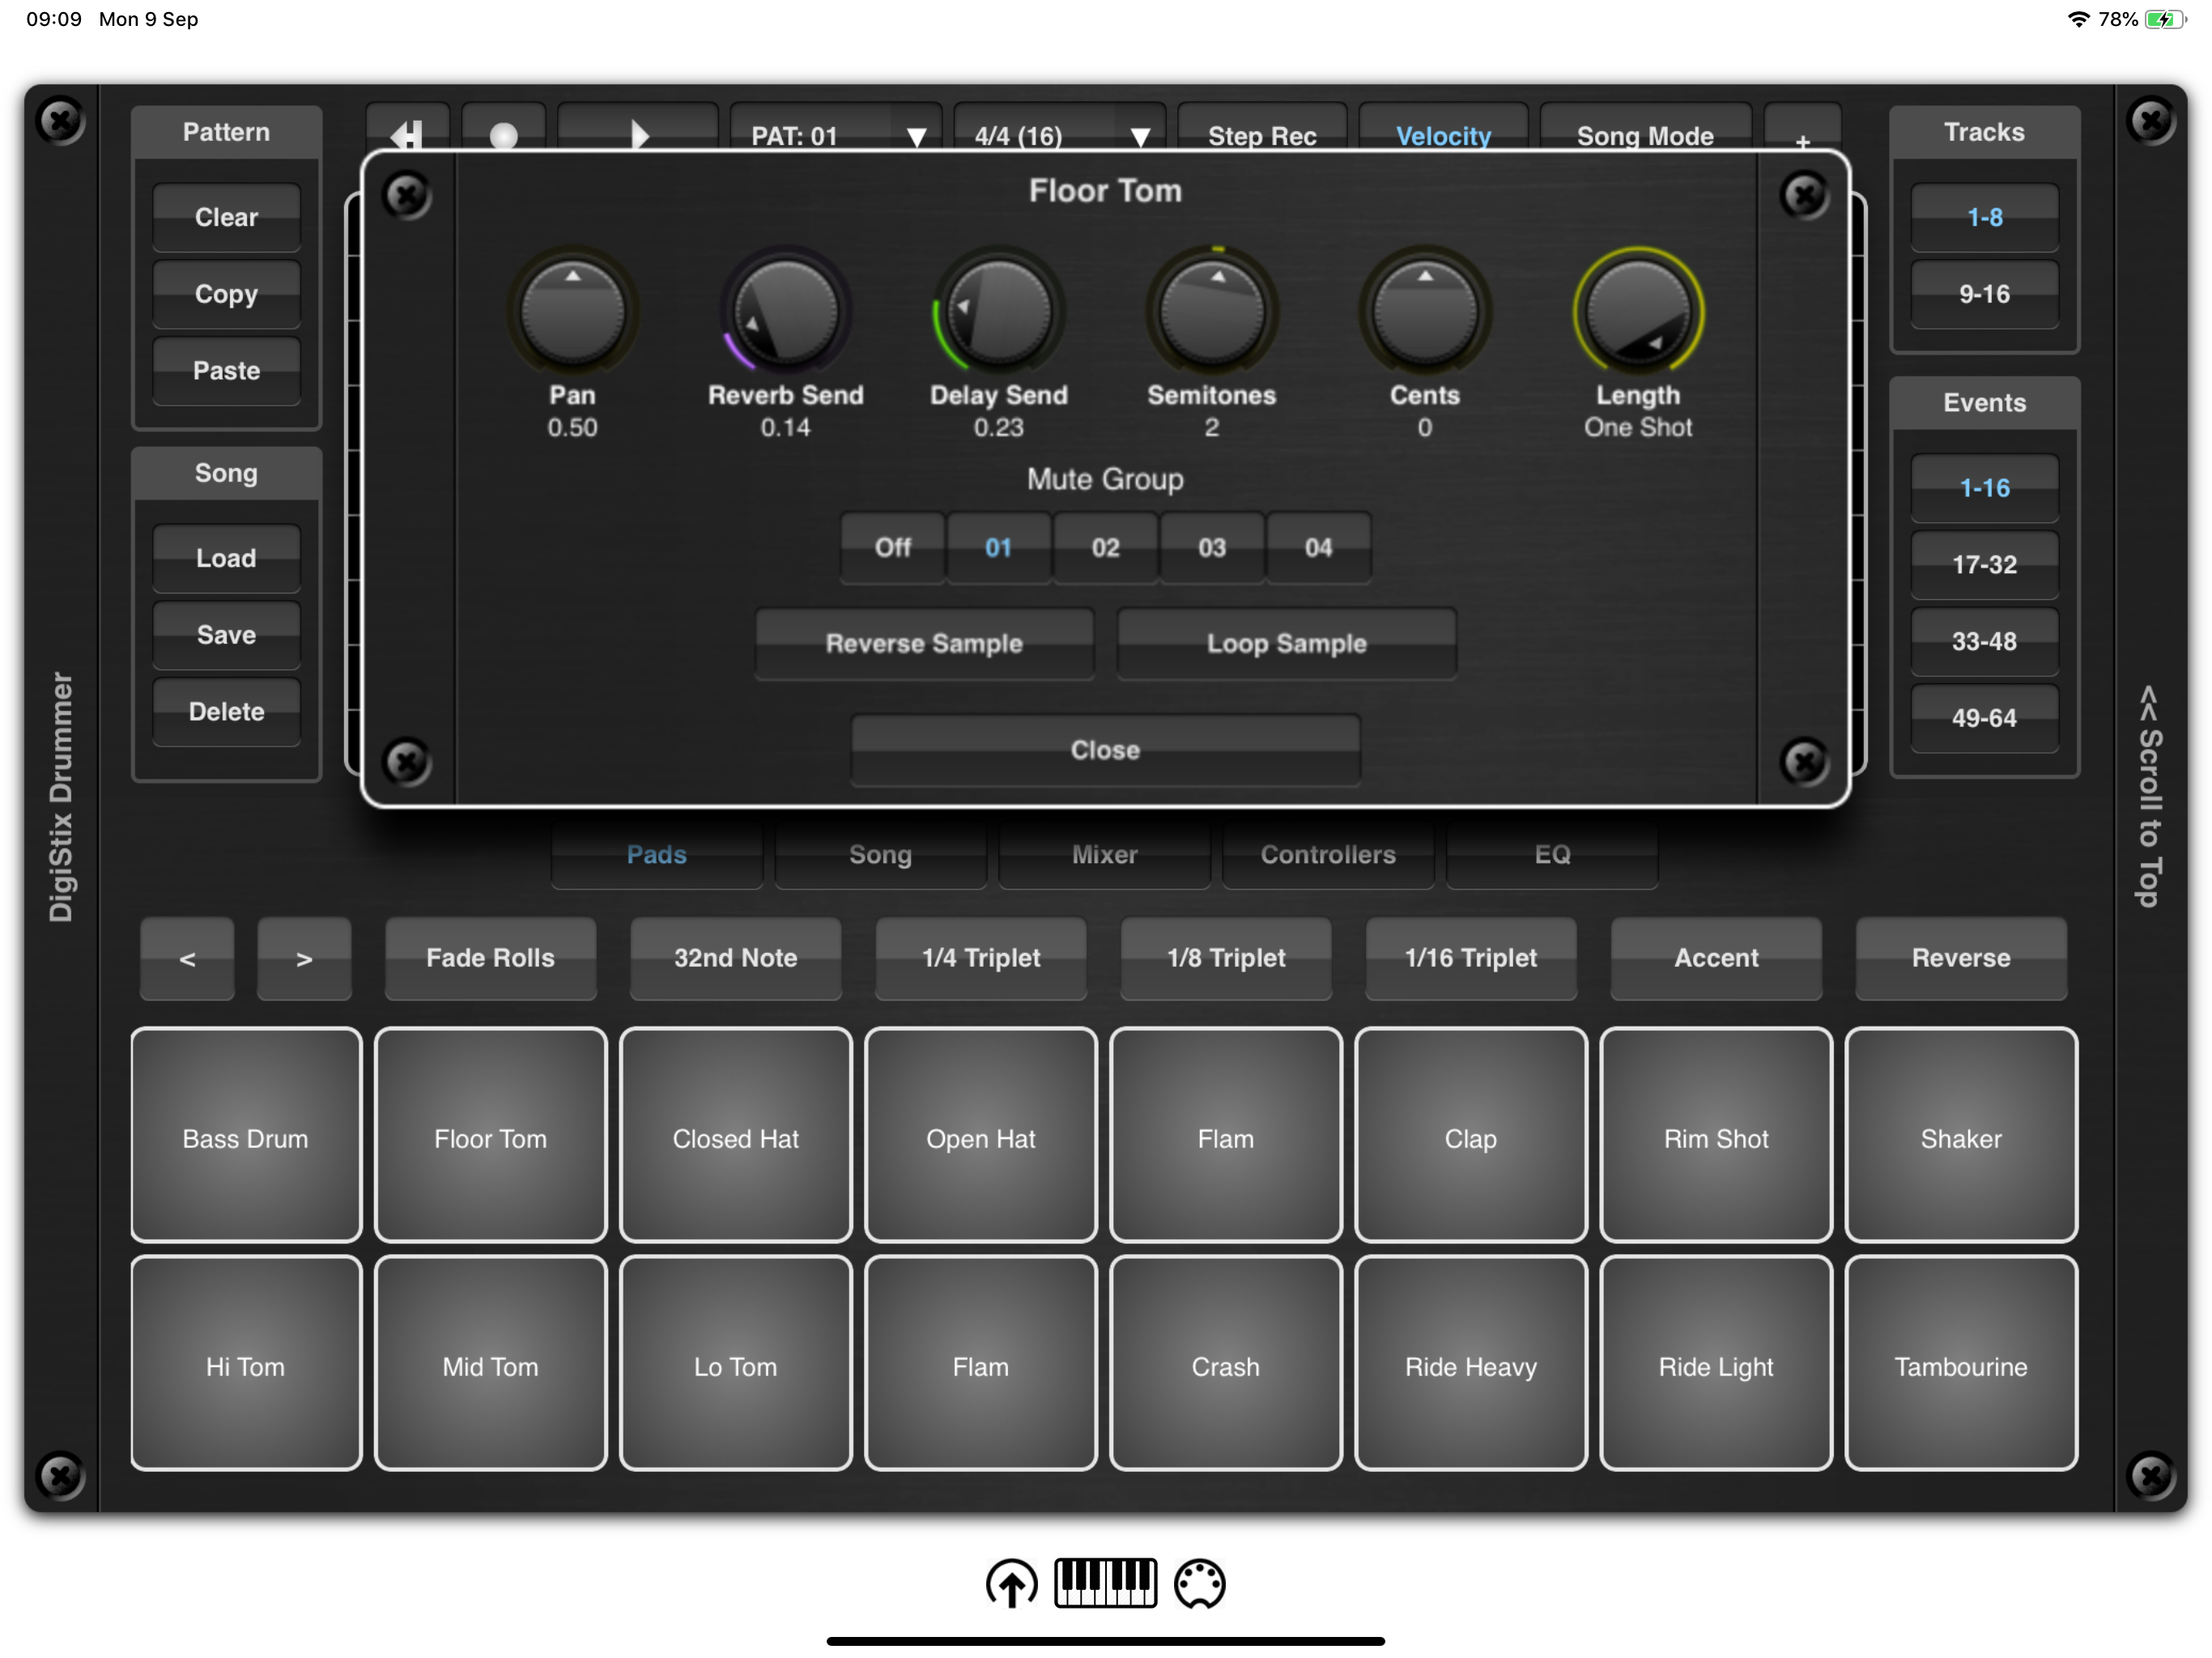The height and width of the screenshot is (1658, 2212).
Task: Open the Controllers tab
Action: (1327, 854)
